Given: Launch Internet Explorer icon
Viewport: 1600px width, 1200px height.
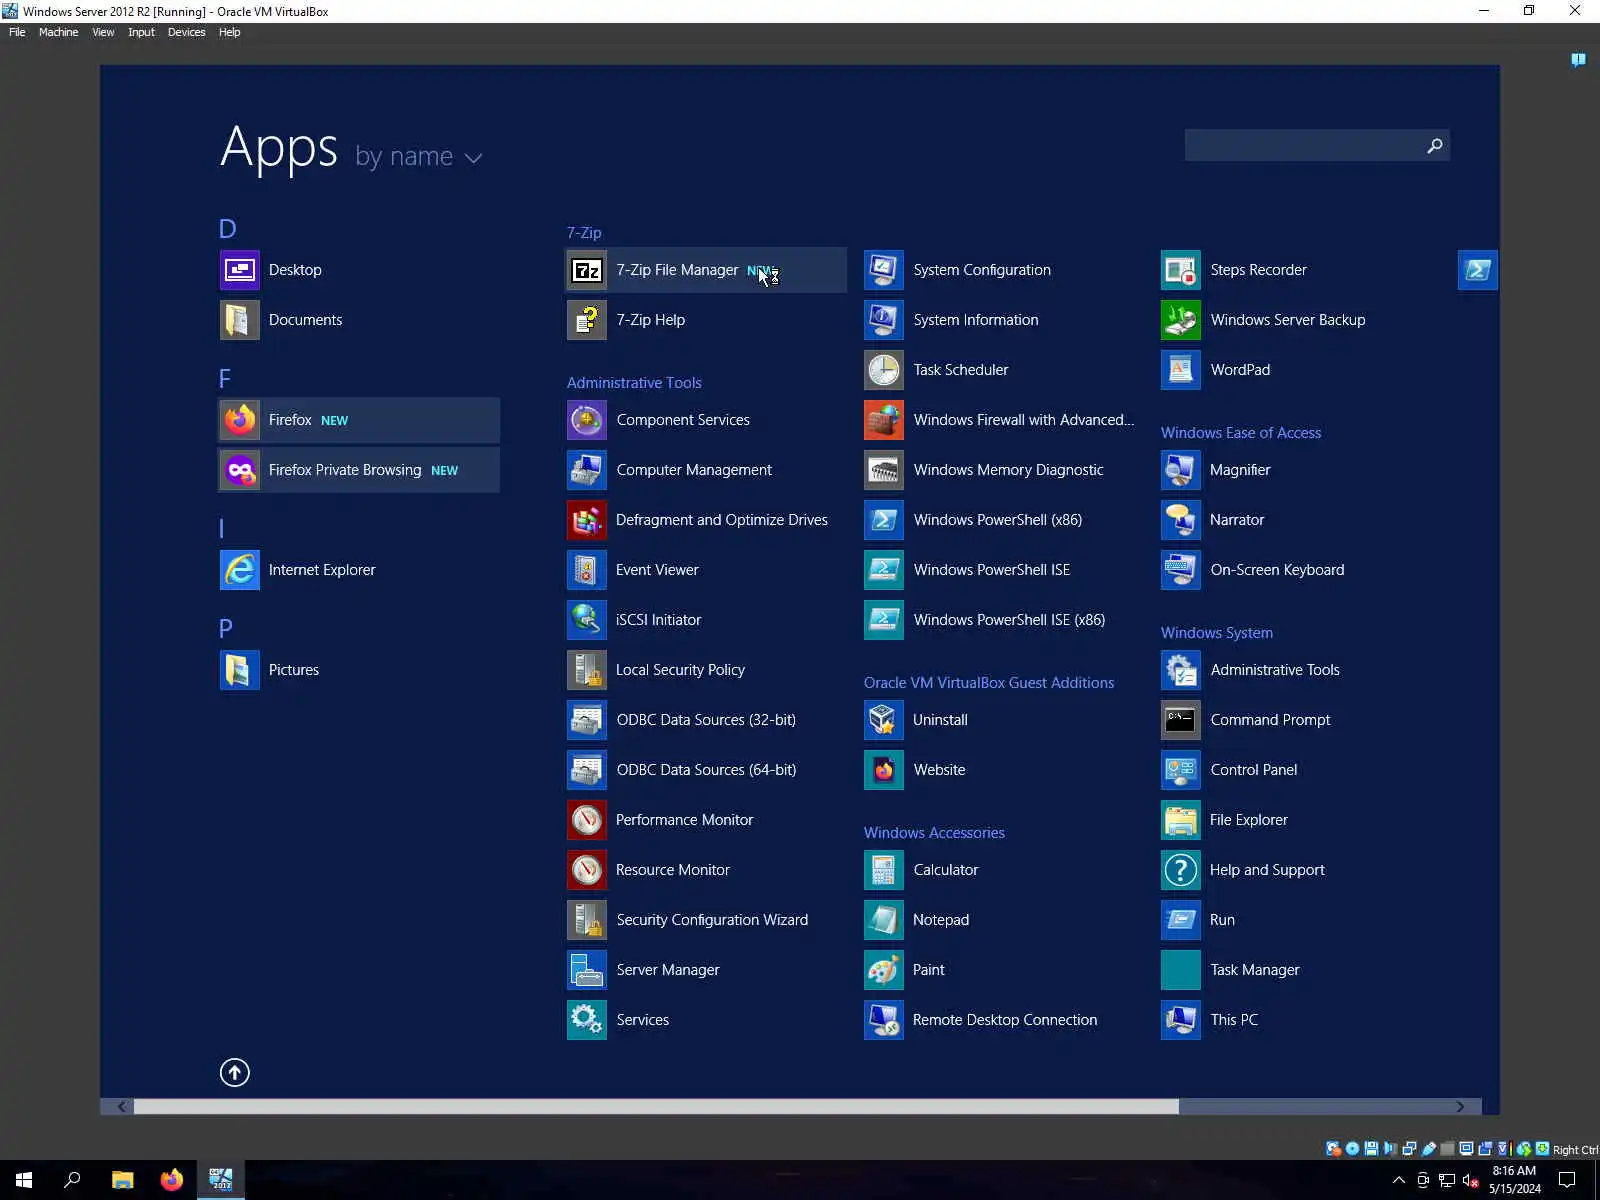Looking at the screenshot, I should click(240, 570).
